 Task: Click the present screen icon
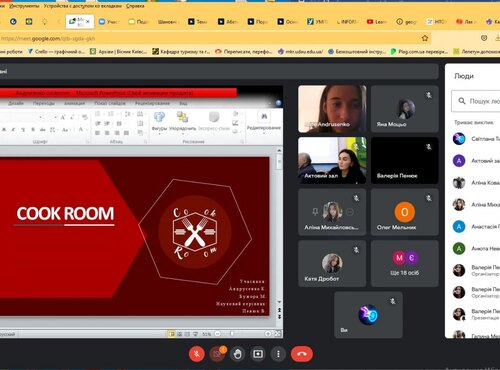coord(258,354)
